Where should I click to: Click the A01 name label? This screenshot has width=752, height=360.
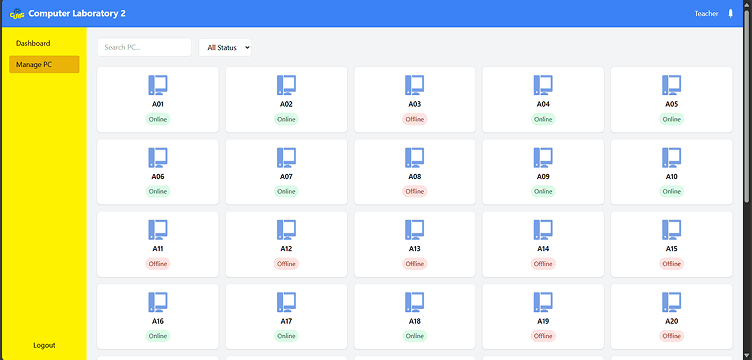point(158,104)
